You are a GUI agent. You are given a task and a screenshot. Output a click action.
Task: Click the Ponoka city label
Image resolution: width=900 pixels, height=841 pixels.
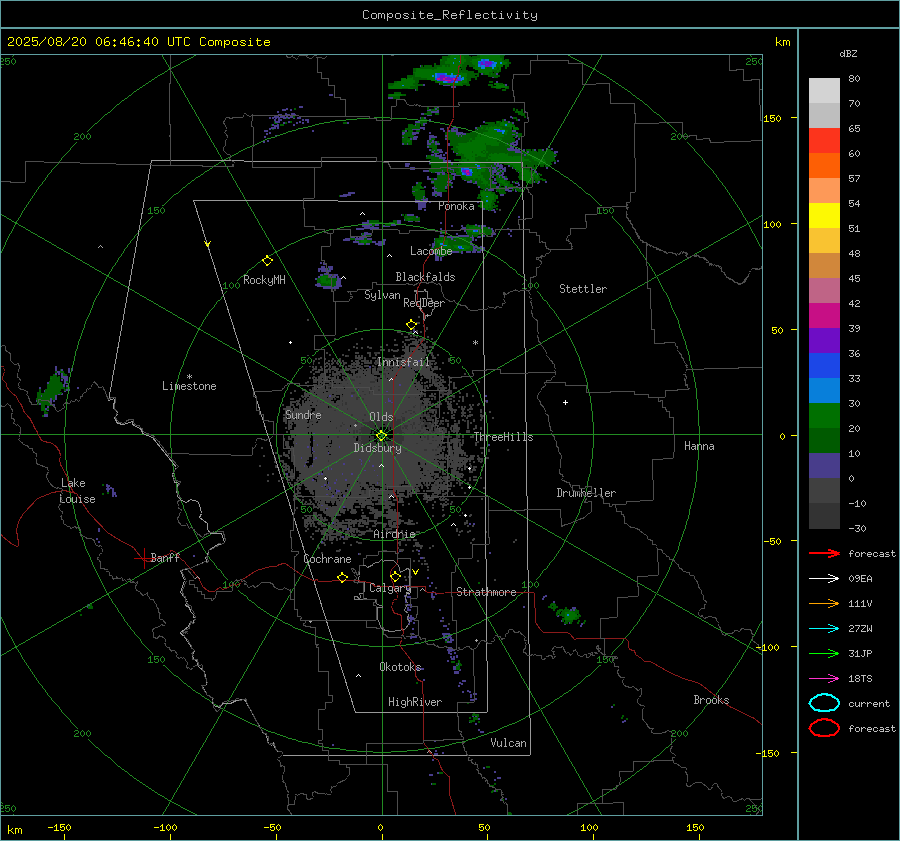pyautogui.click(x=456, y=206)
